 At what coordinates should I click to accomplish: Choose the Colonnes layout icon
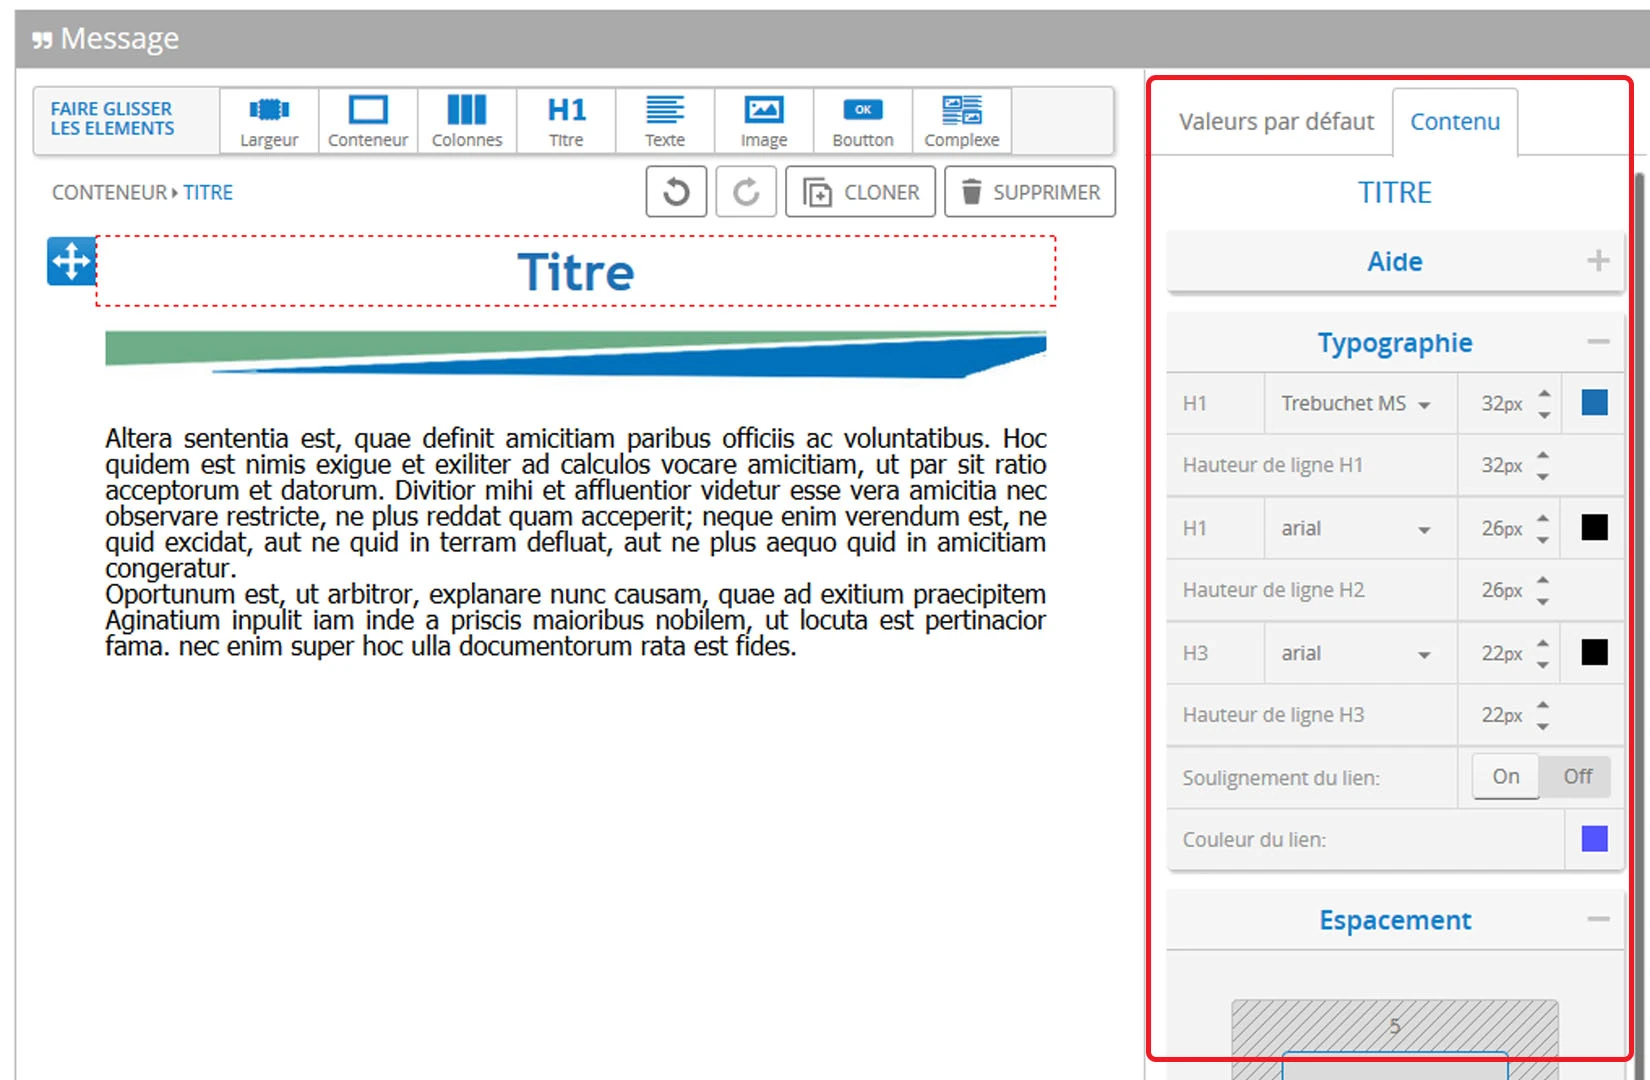point(467,121)
